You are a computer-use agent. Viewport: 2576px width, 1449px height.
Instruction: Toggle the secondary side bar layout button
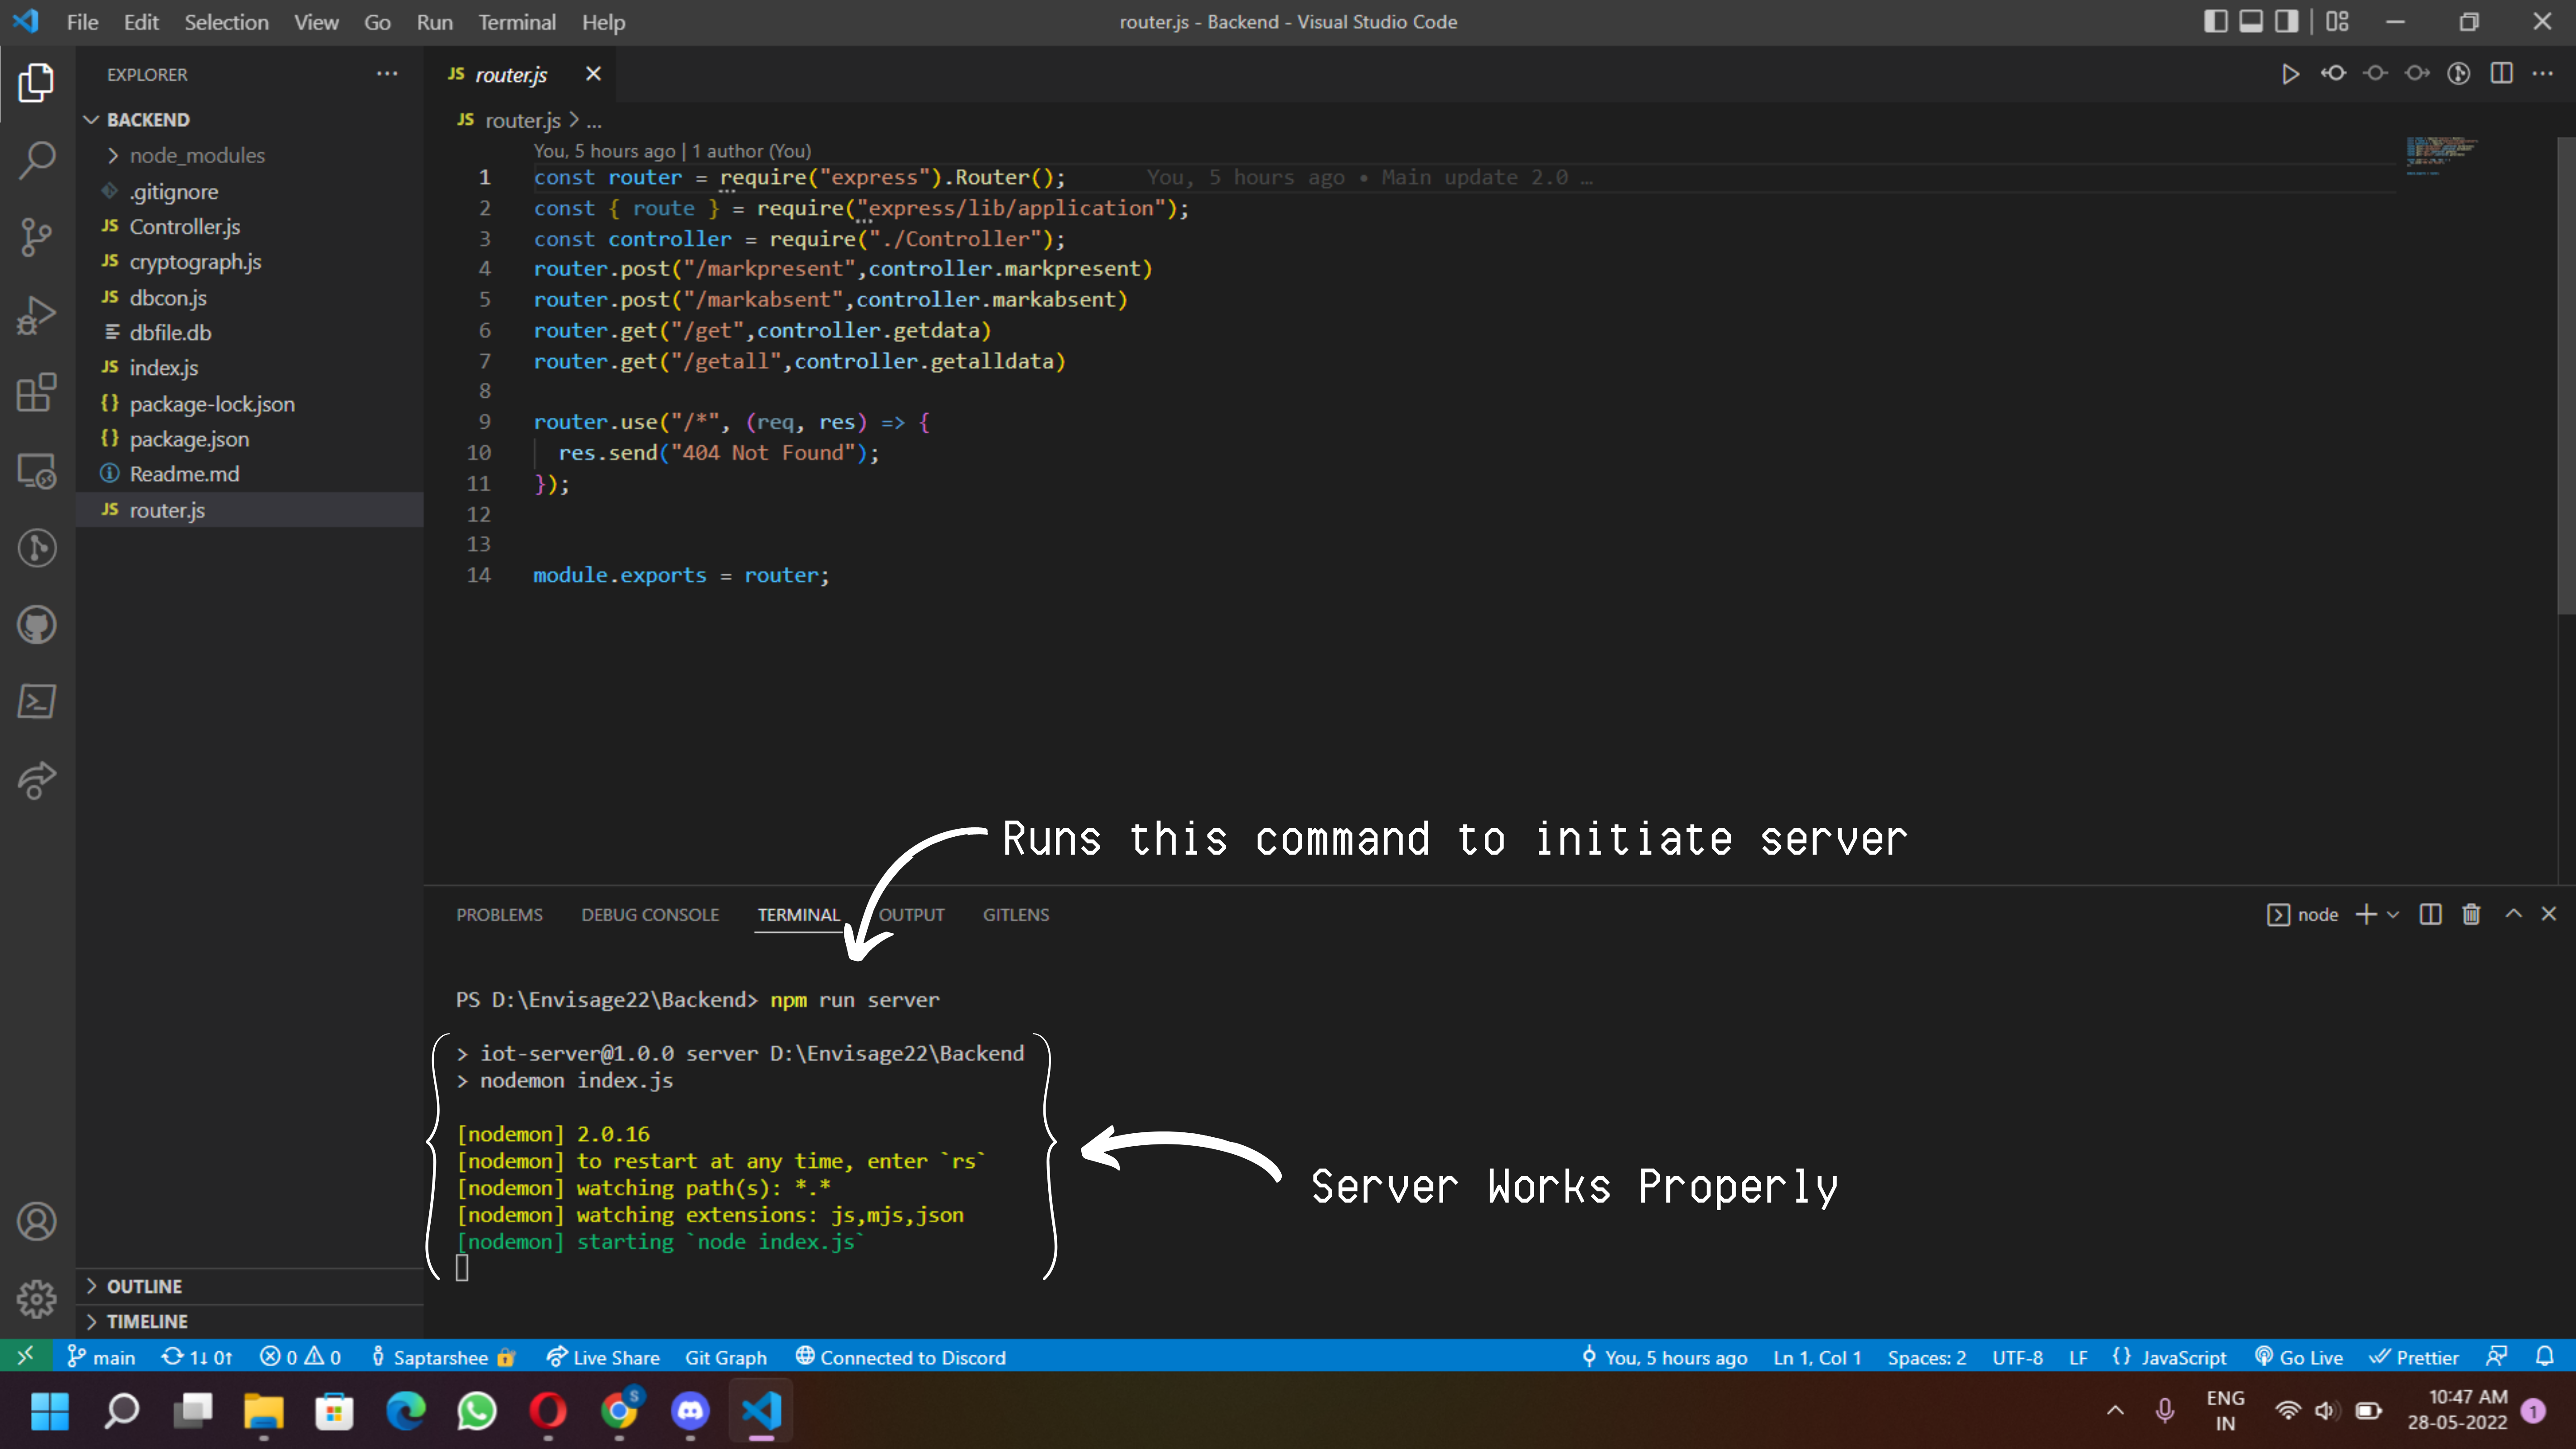(2287, 22)
